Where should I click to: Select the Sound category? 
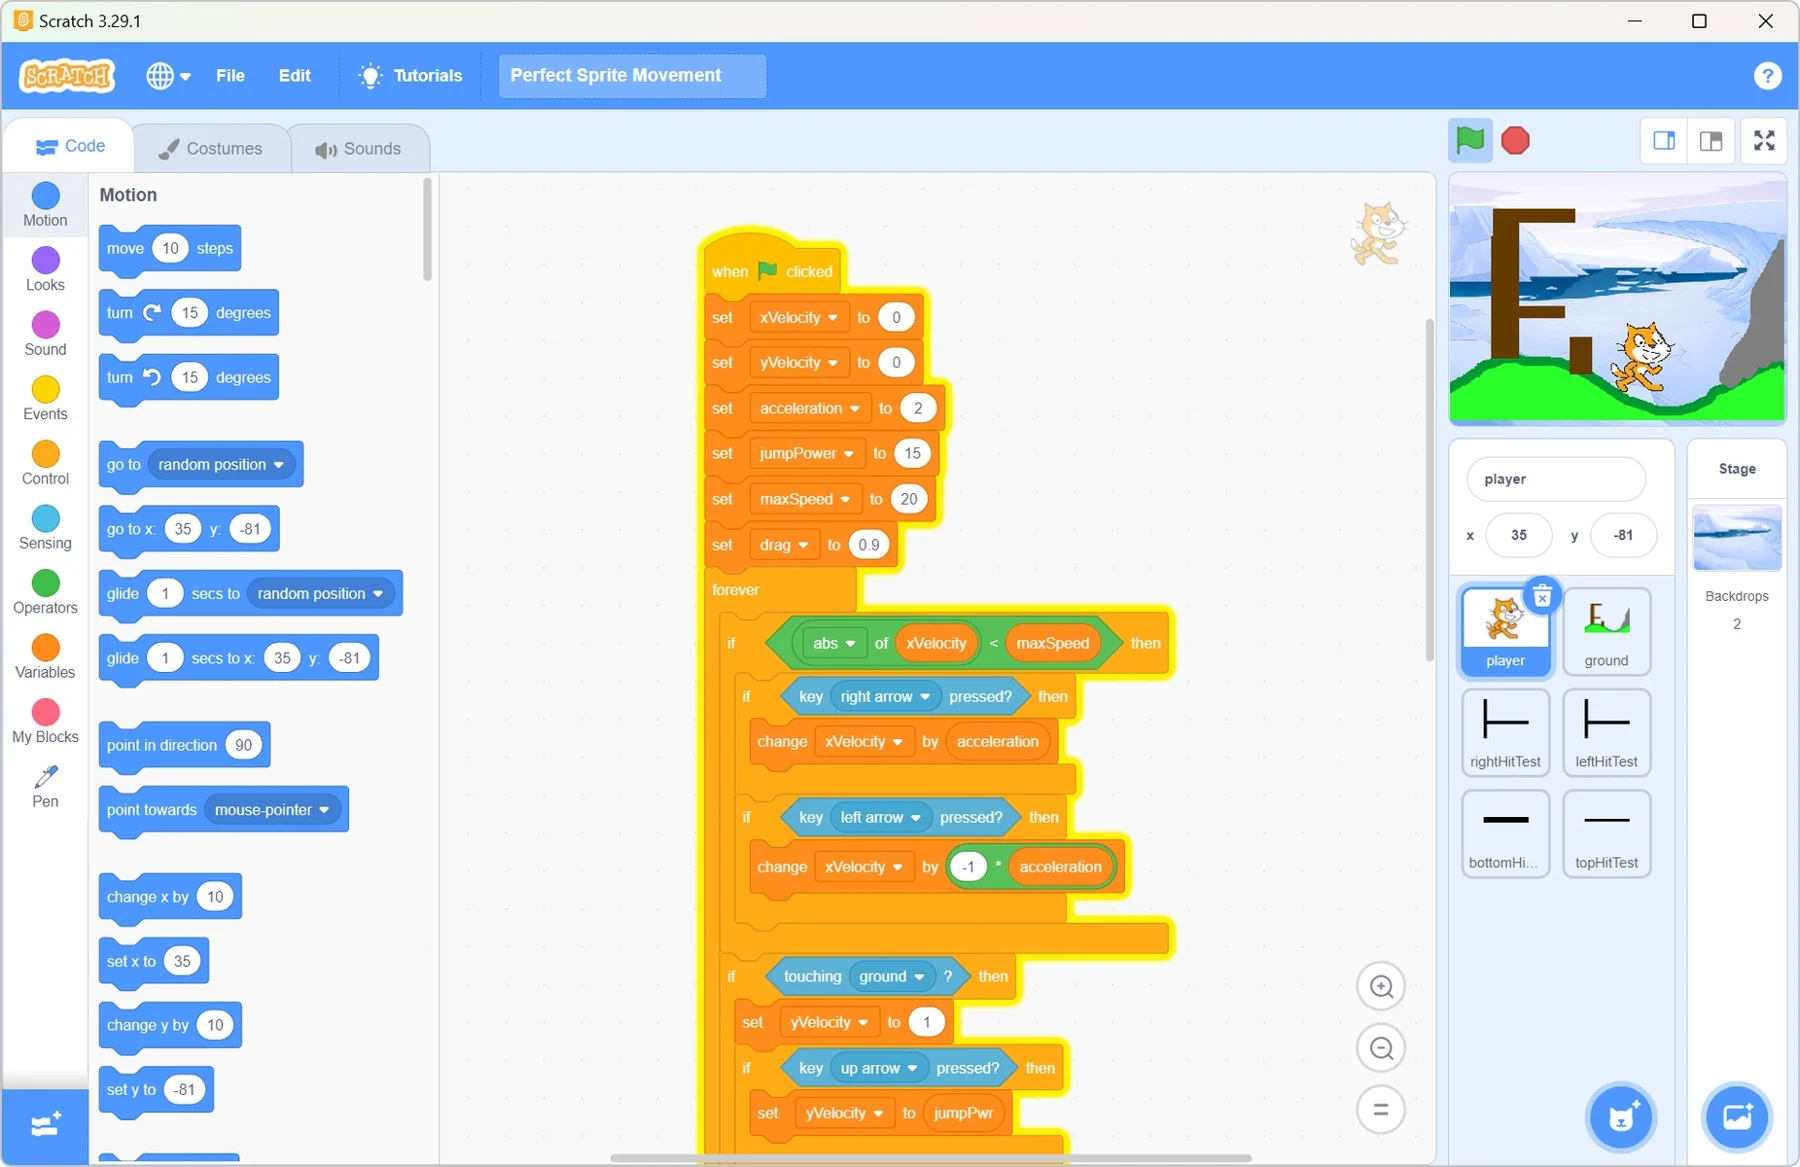point(45,334)
